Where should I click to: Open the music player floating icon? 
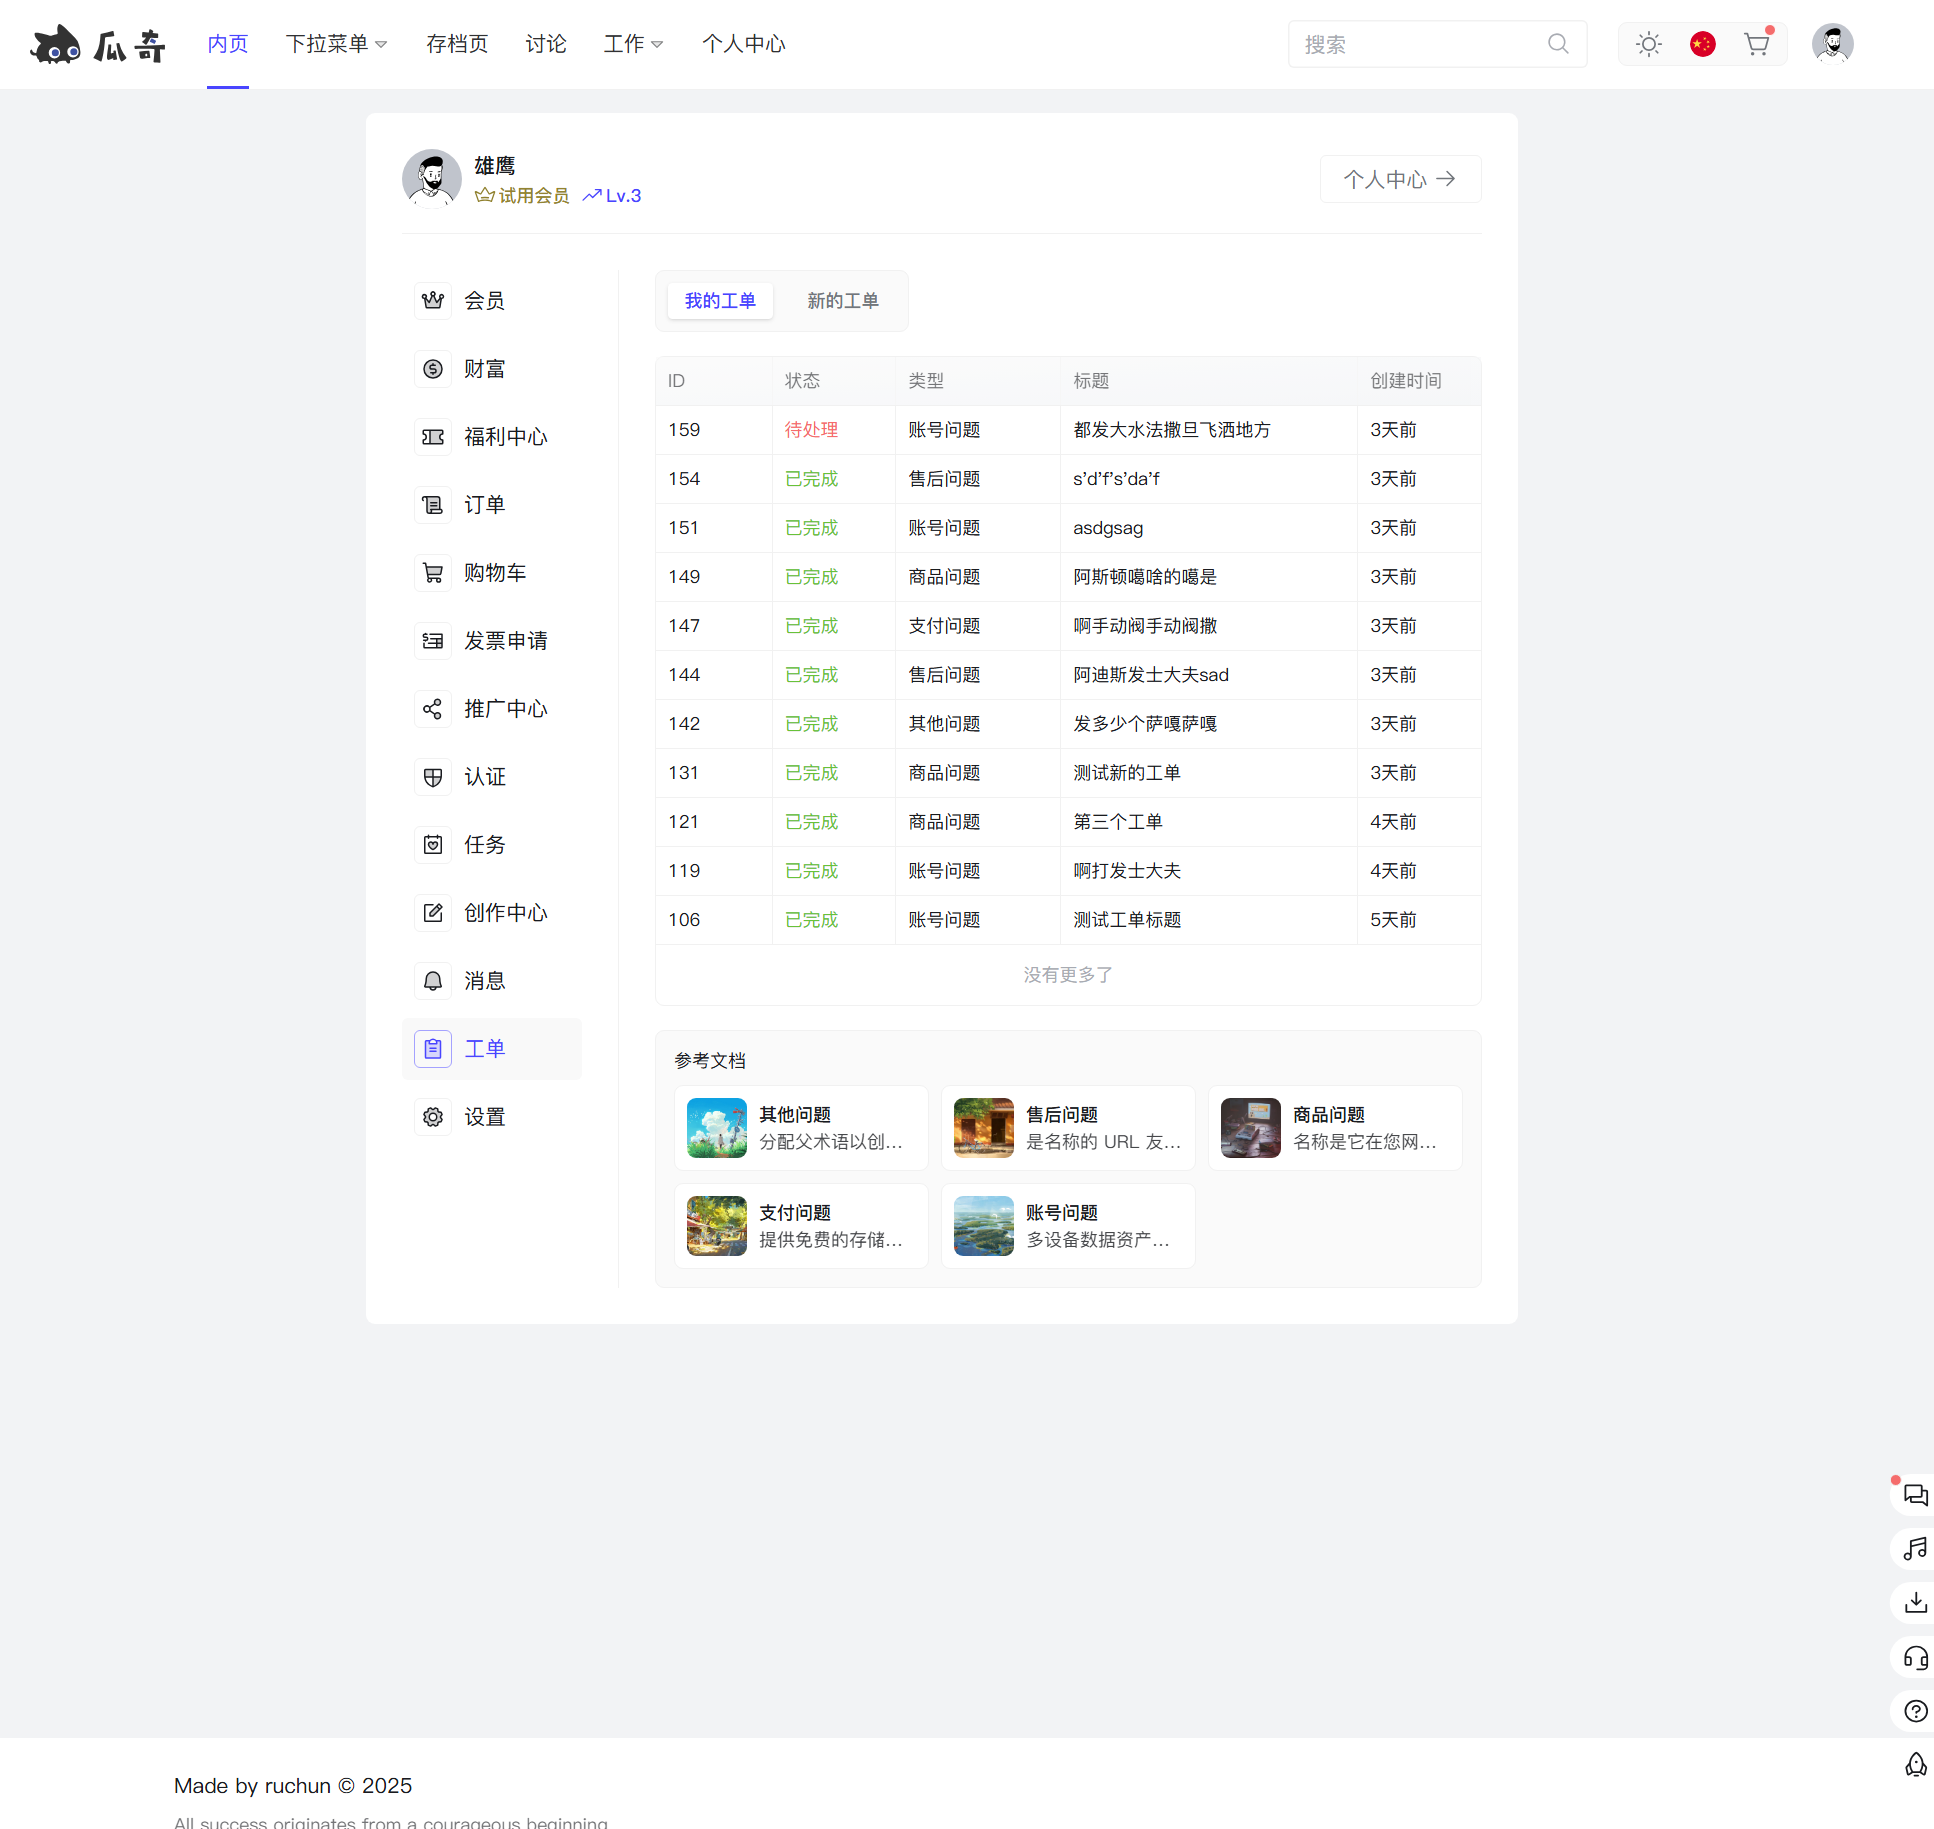[x=1915, y=1549]
